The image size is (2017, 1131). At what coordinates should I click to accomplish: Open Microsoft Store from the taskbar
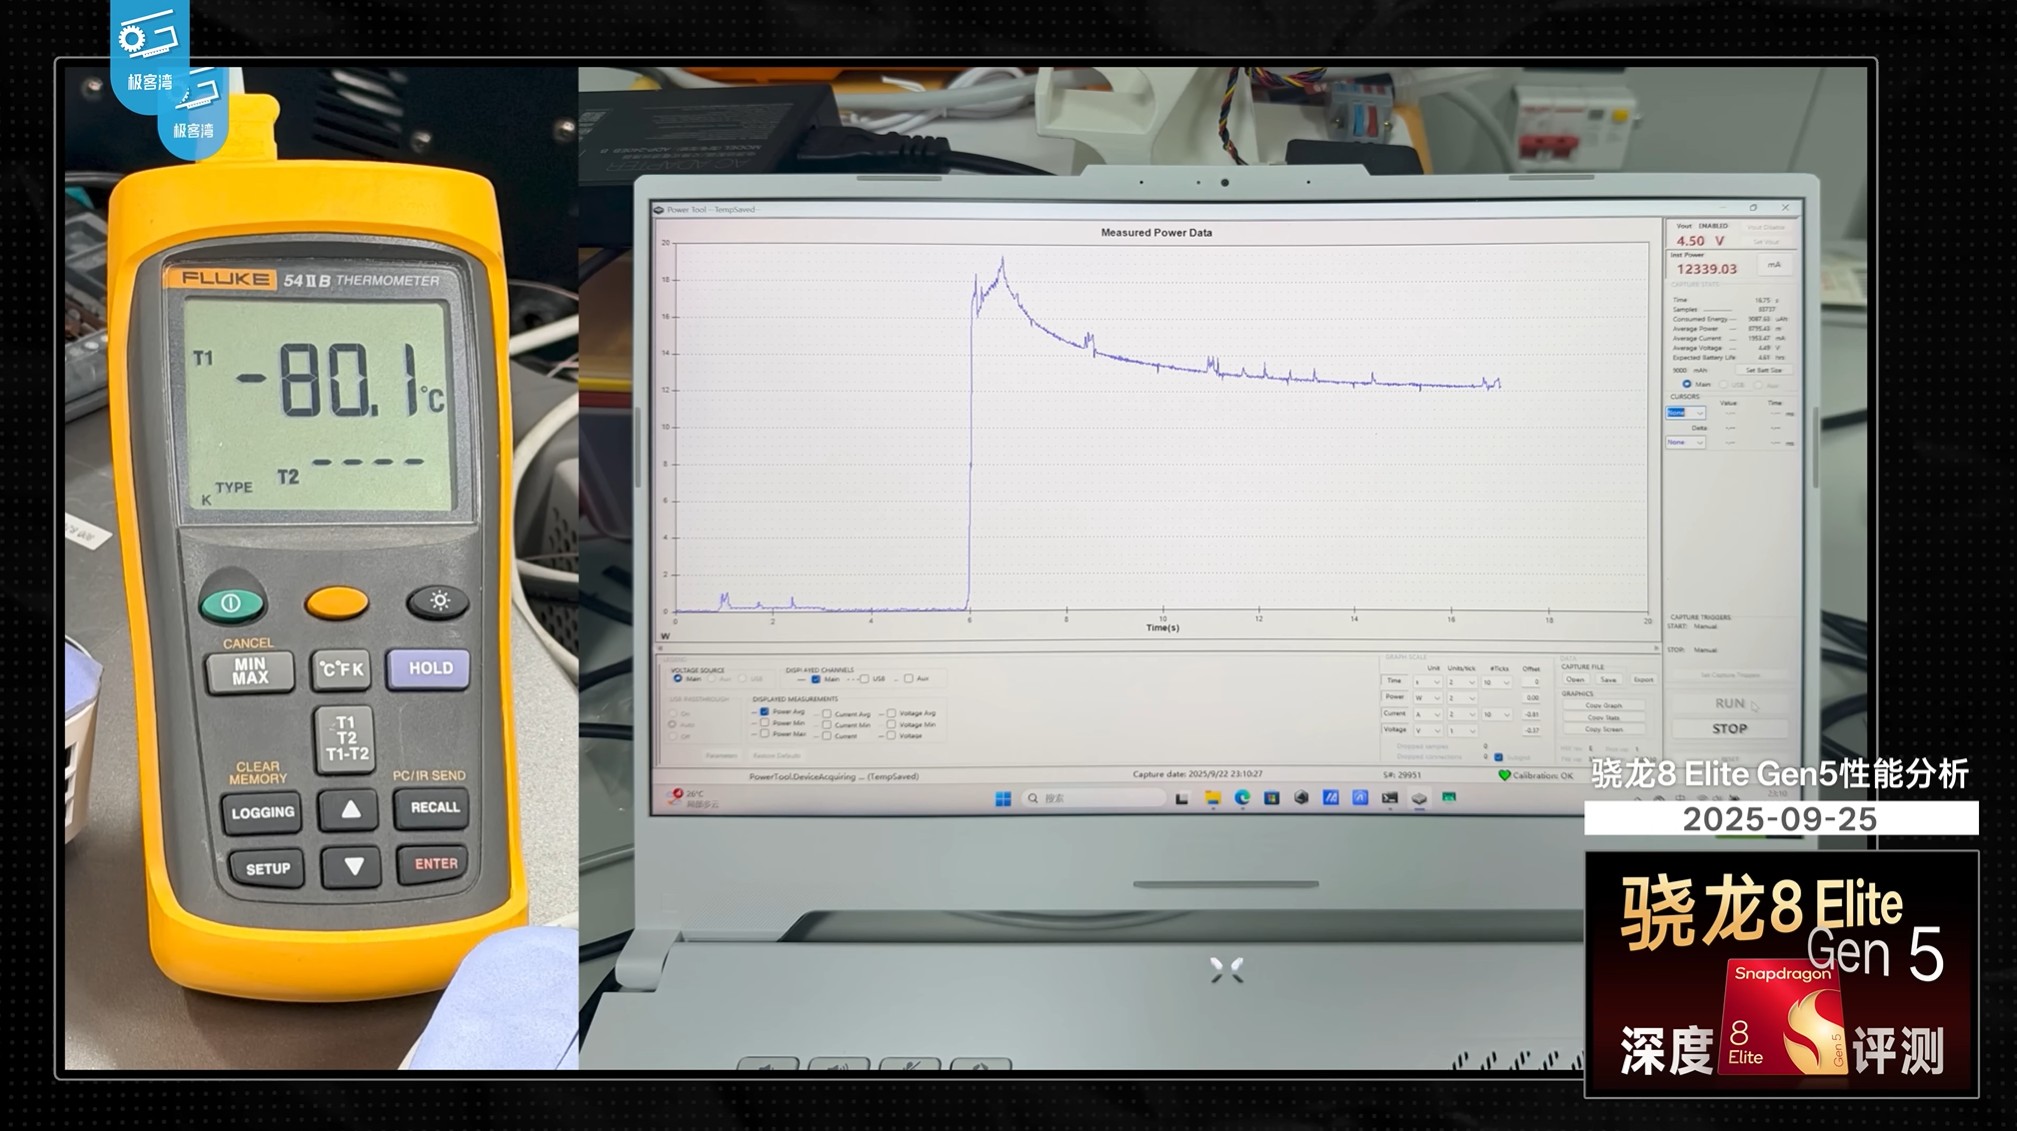tap(1272, 798)
